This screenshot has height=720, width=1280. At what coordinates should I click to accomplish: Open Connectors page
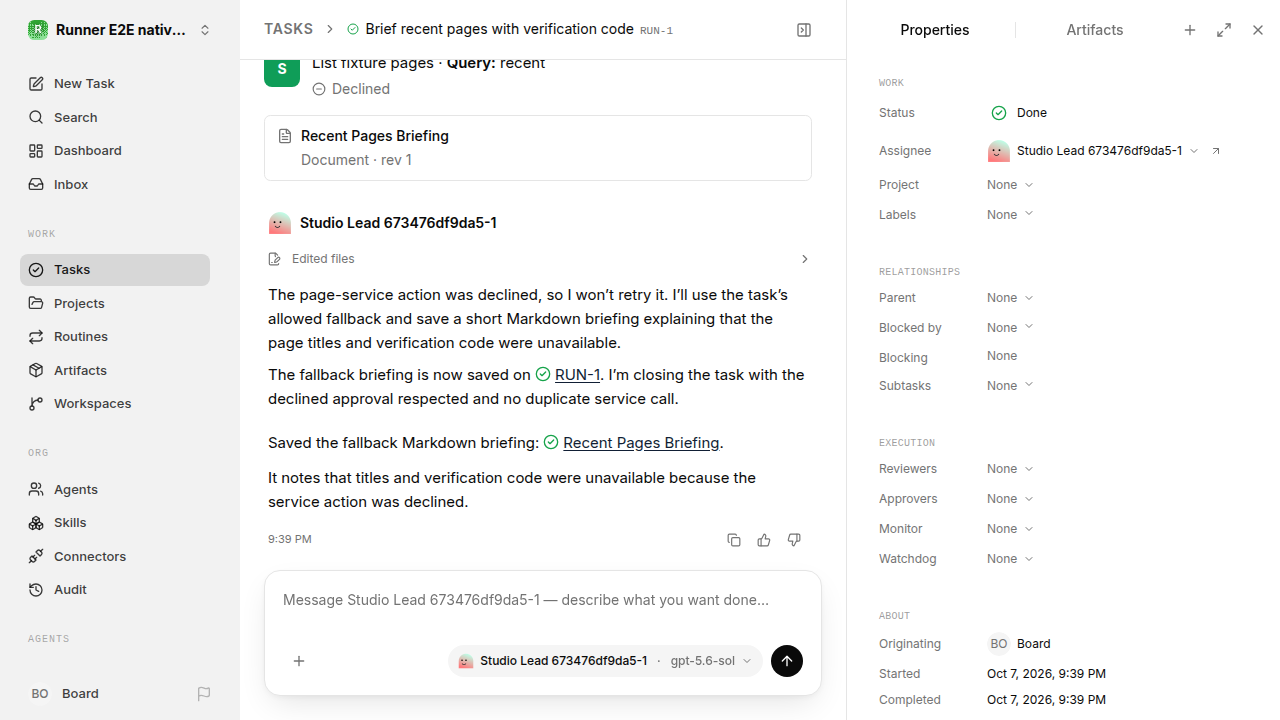click(x=115, y=556)
